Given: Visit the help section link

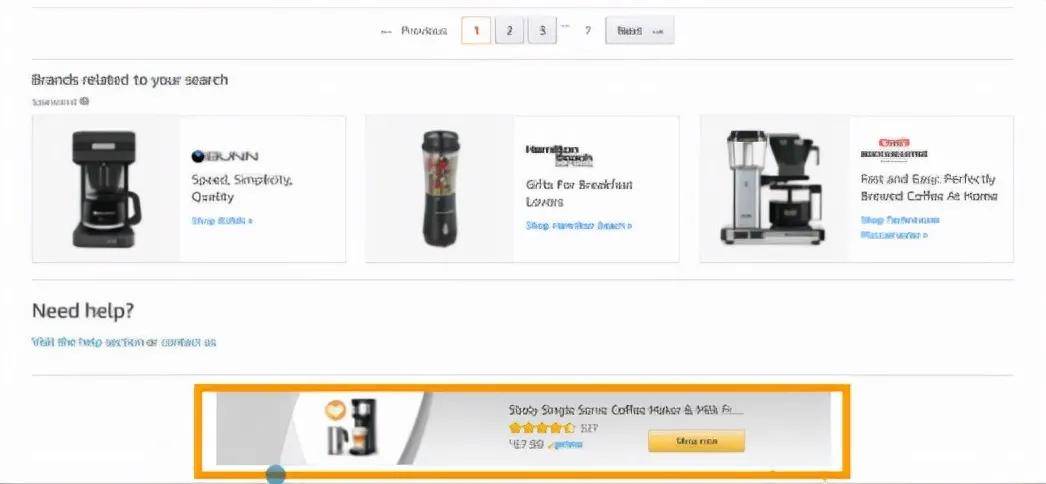Looking at the screenshot, I should 124,342.
